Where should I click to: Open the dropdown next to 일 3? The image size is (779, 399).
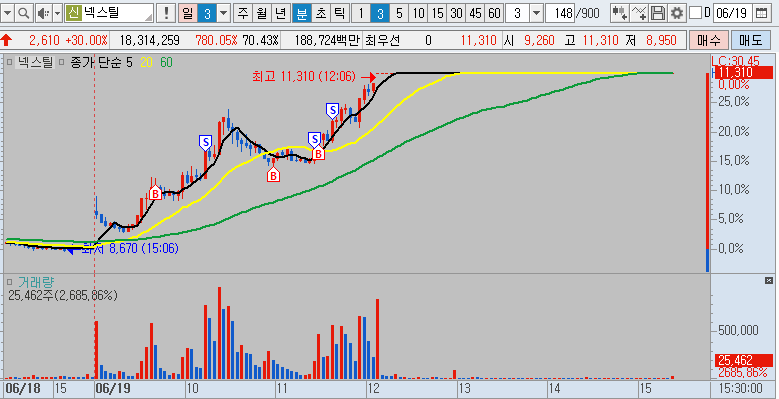(224, 13)
